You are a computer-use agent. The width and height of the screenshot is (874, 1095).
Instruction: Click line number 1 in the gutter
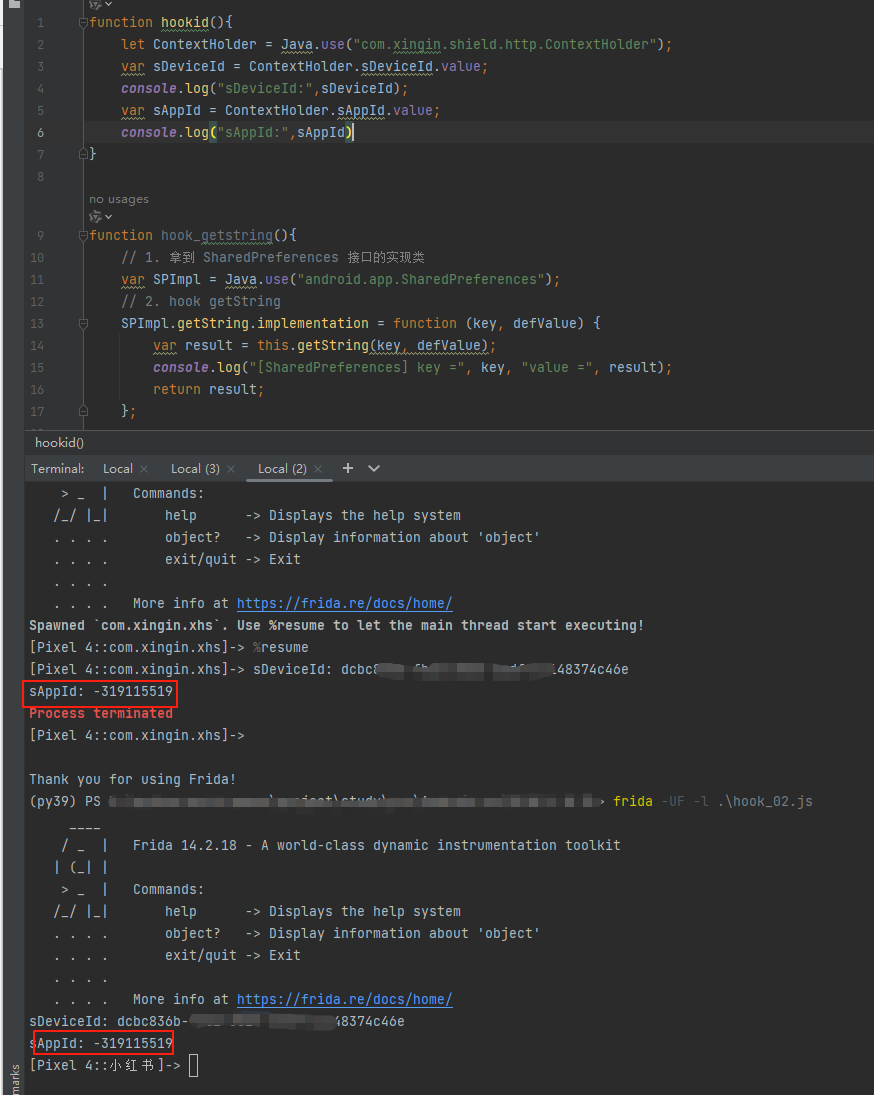(x=40, y=22)
